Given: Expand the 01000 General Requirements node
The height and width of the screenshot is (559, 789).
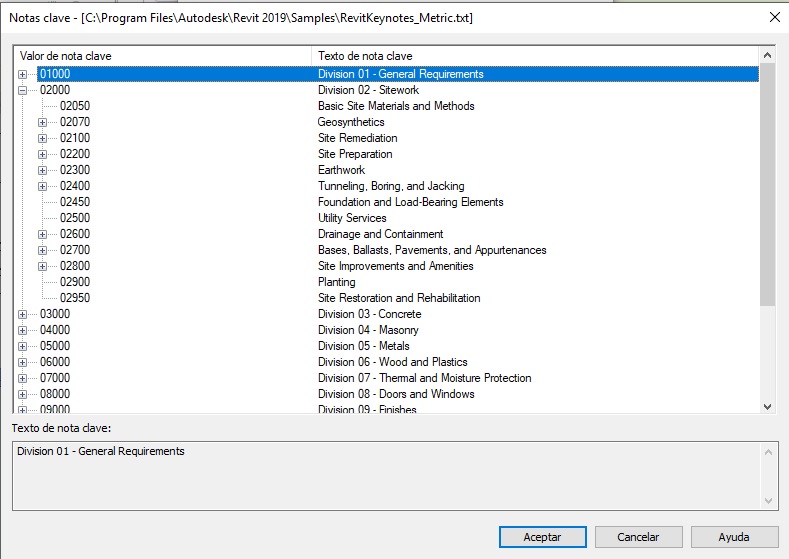Looking at the screenshot, I should click(x=23, y=74).
